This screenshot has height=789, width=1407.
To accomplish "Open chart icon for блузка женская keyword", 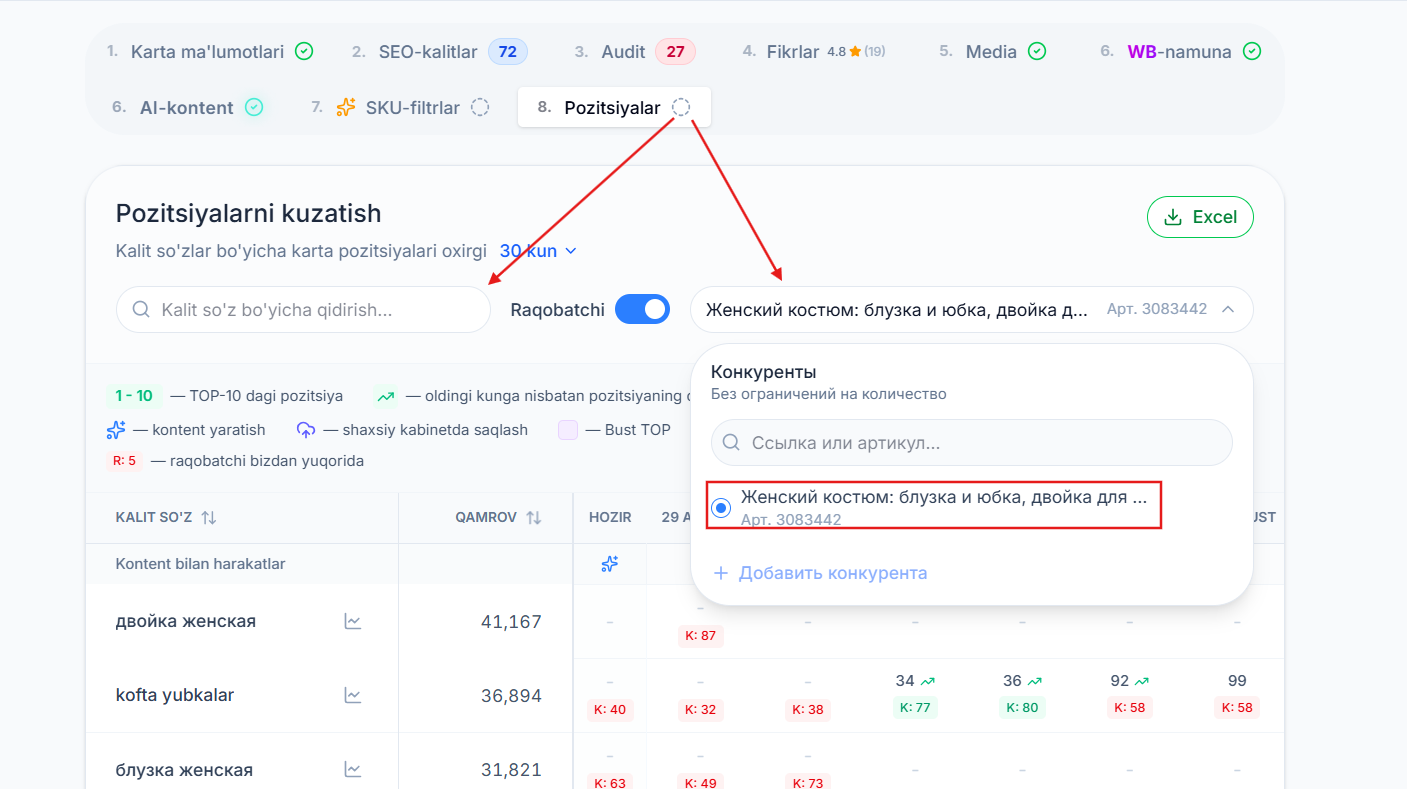I will [353, 769].
